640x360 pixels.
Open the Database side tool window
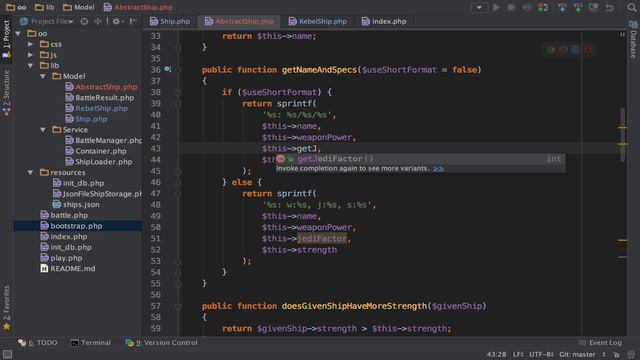633,40
